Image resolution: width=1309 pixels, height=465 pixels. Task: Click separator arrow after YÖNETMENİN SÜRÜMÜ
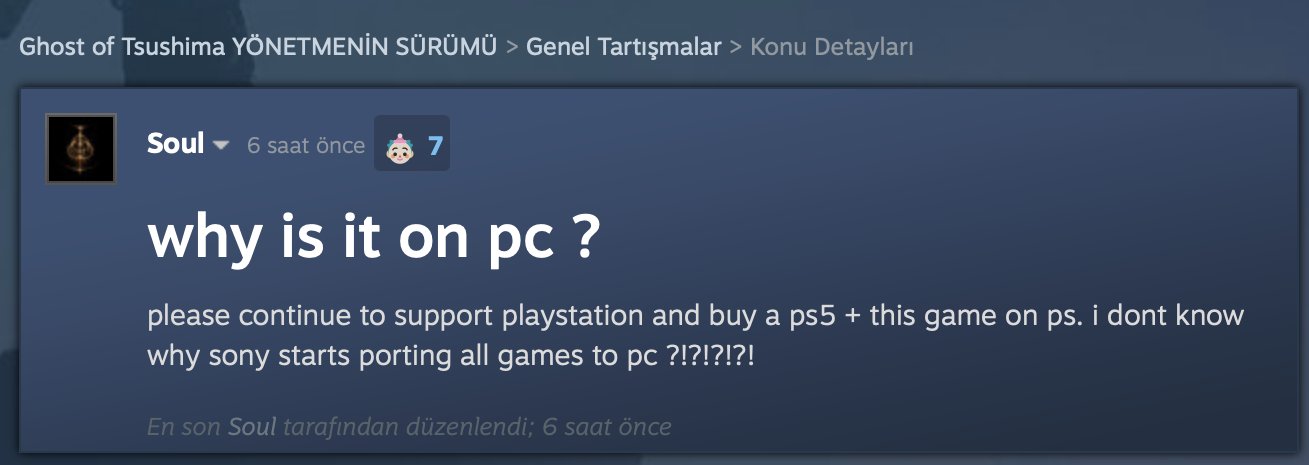pyautogui.click(x=511, y=47)
